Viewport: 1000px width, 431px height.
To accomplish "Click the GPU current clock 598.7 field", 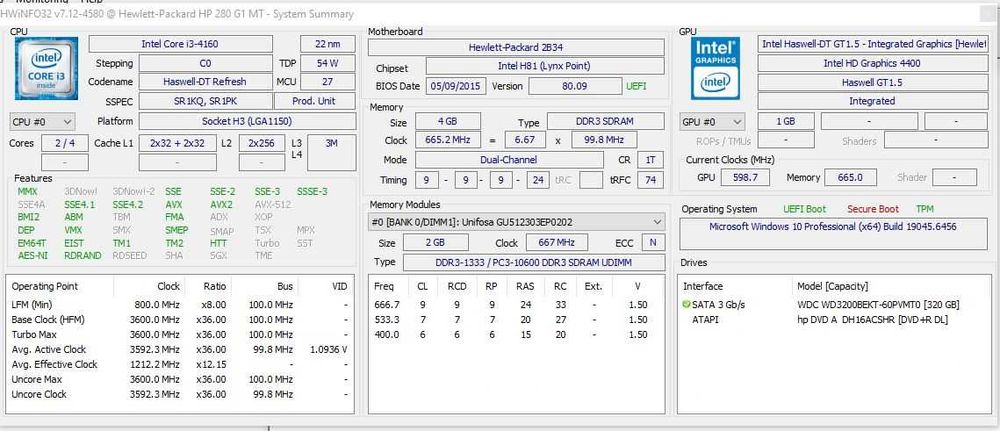I will pyautogui.click(x=745, y=177).
